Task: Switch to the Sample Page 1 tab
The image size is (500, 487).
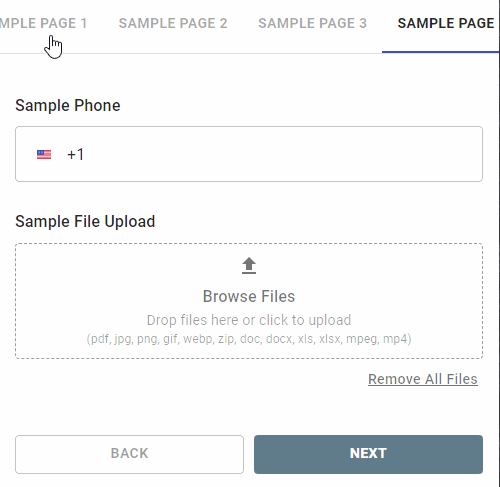Action: (43, 23)
